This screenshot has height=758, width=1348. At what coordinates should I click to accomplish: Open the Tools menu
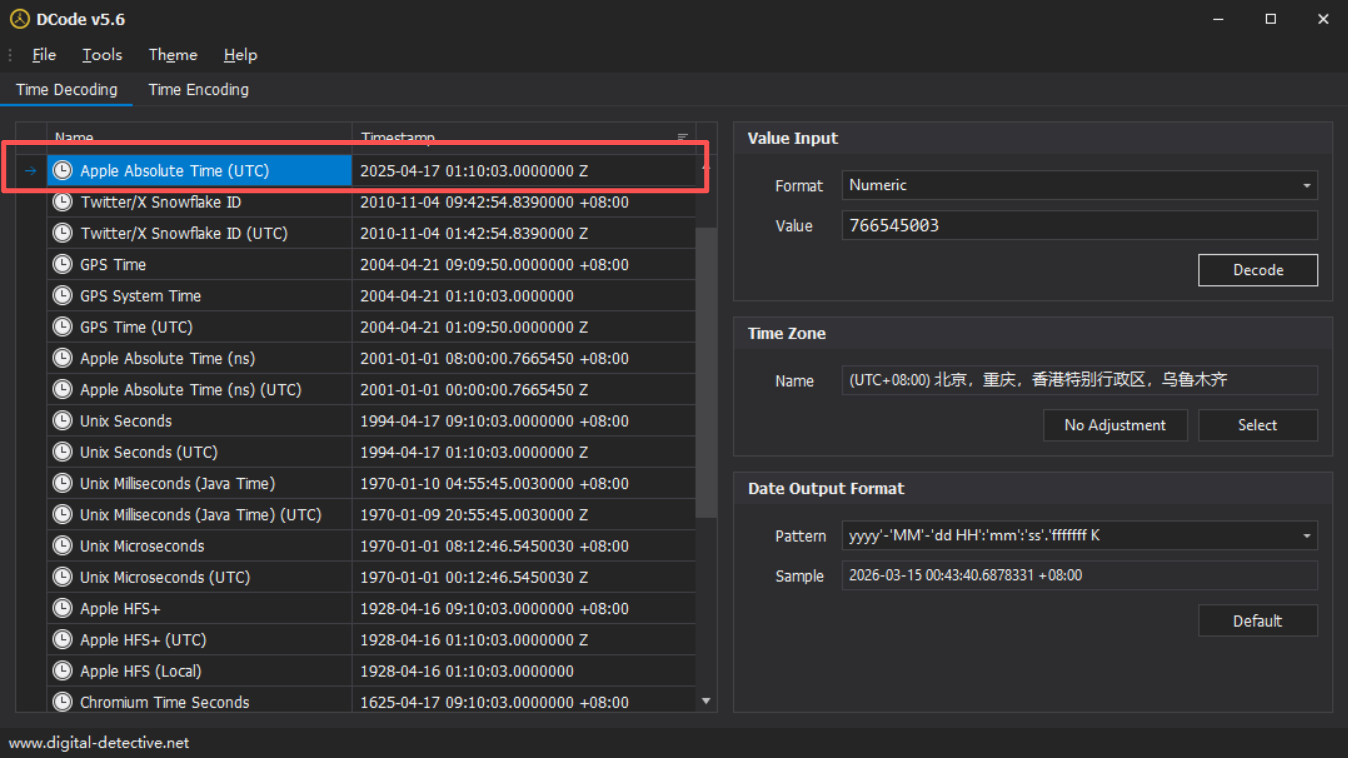tap(102, 55)
